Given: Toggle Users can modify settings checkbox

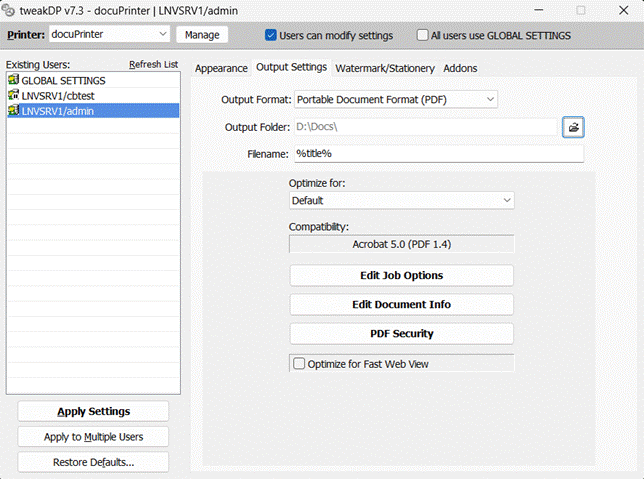Looking at the screenshot, I should tap(271, 35).
